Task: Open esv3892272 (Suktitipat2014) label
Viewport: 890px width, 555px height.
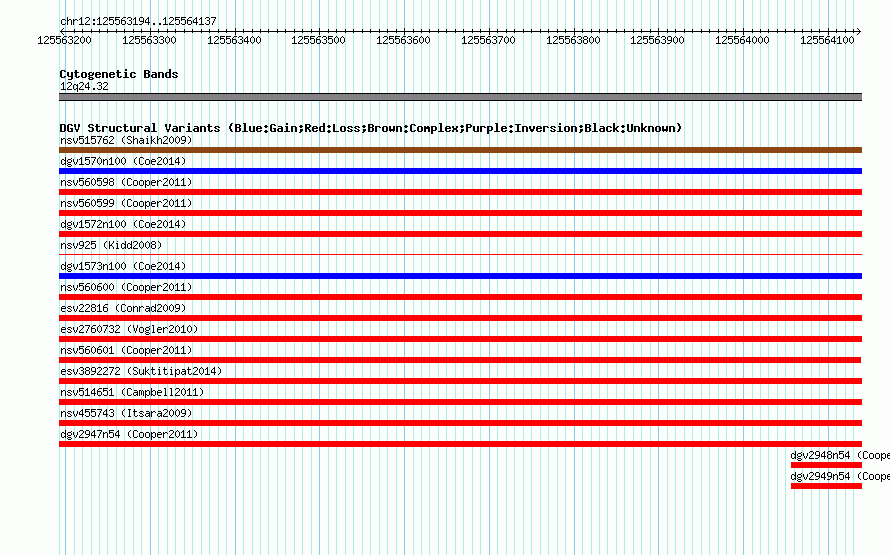Action: tap(141, 371)
